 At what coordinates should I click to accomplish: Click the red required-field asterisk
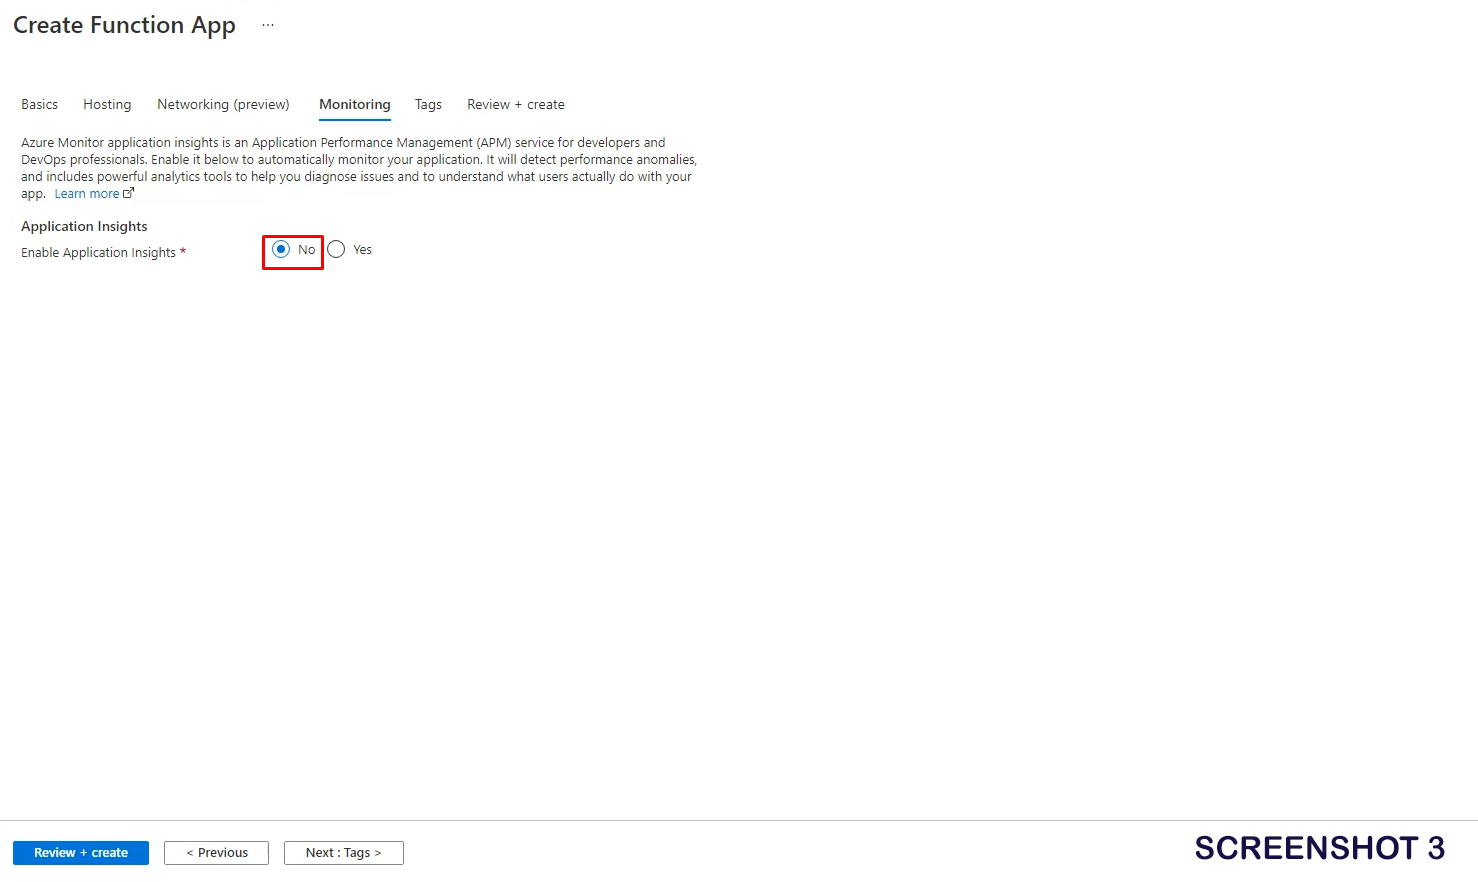pos(183,252)
